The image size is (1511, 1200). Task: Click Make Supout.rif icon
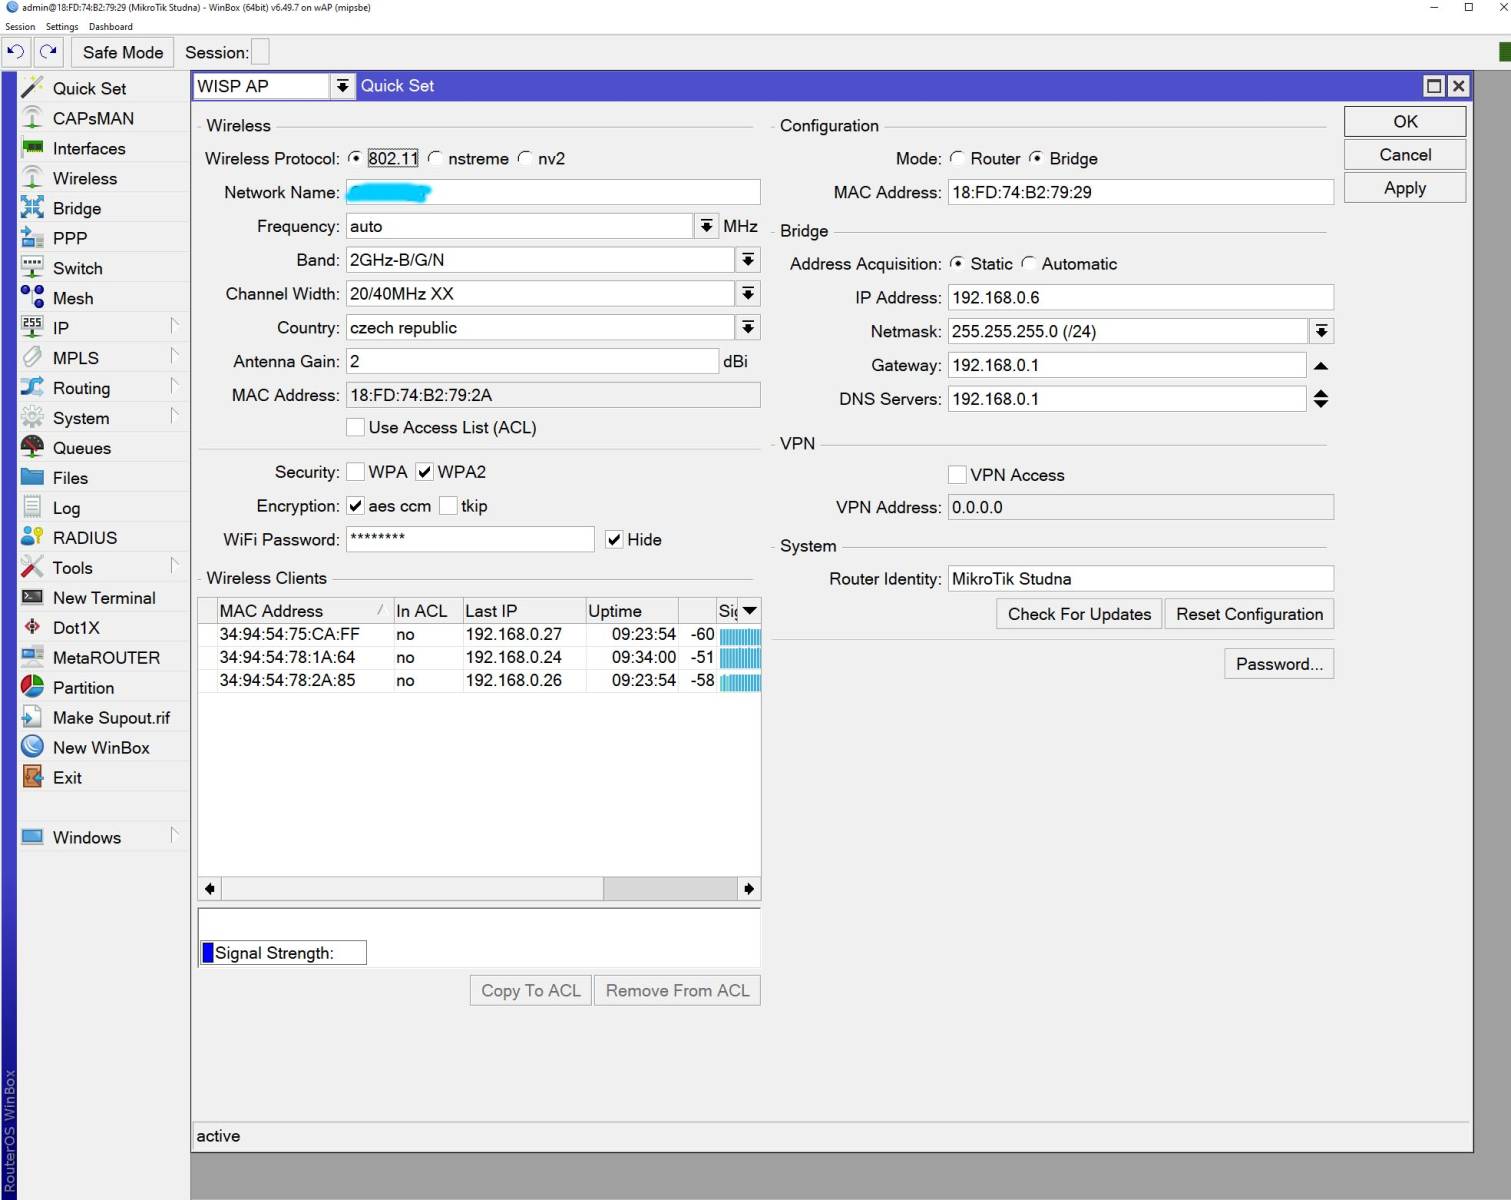click(x=32, y=717)
